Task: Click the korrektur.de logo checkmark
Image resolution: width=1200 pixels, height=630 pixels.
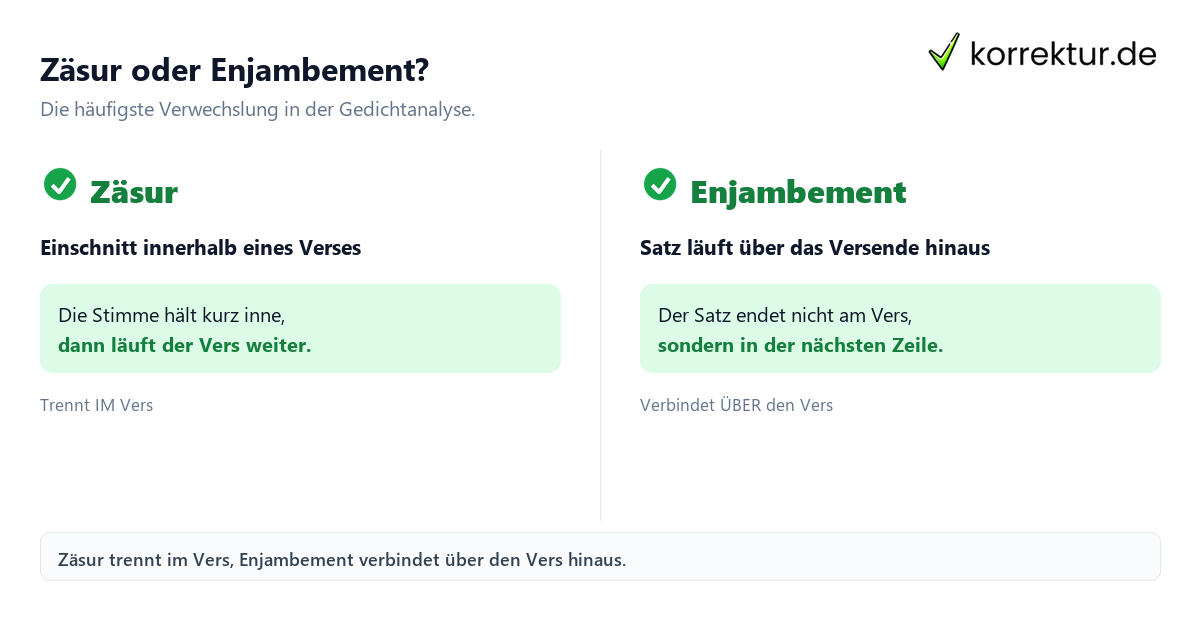Action: (944, 52)
